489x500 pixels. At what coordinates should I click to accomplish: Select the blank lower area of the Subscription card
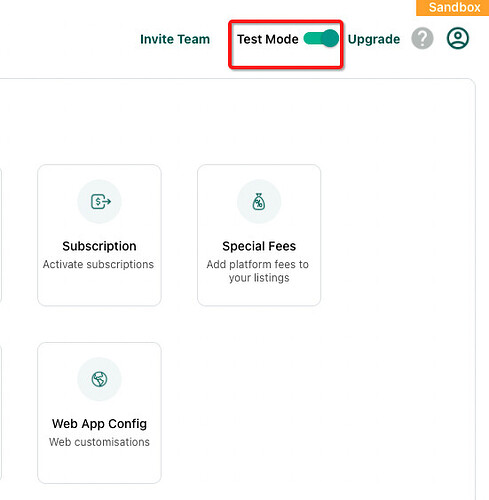(x=99, y=289)
